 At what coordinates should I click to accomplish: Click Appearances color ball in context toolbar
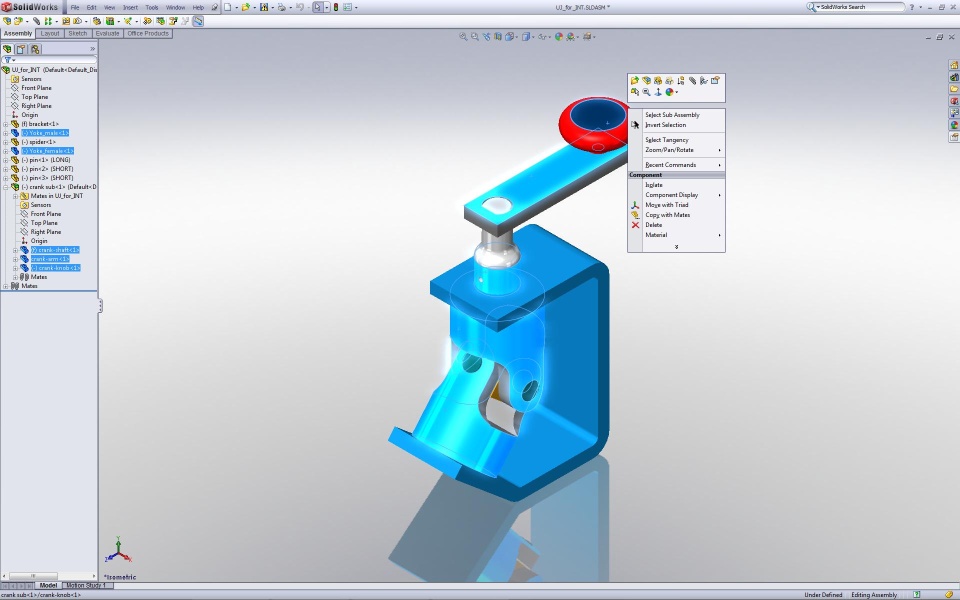point(670,92)
